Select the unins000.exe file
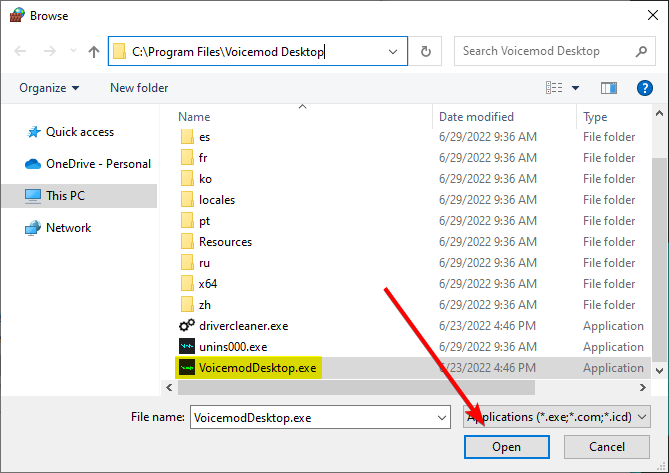This screenshot has height=473, width=669. 232,347
